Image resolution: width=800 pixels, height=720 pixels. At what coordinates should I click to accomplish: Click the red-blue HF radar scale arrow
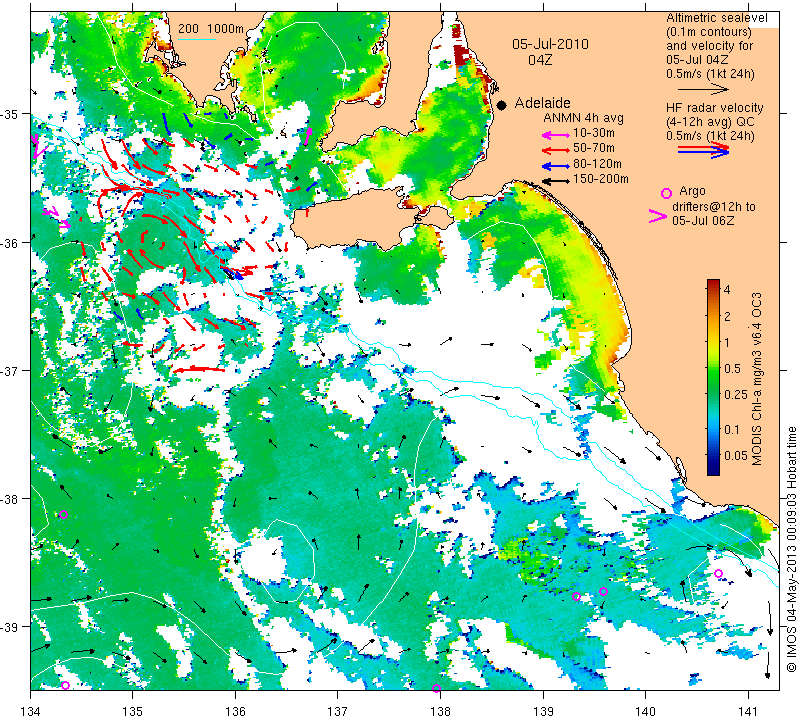pyautogui.click(x=703, y=150)
